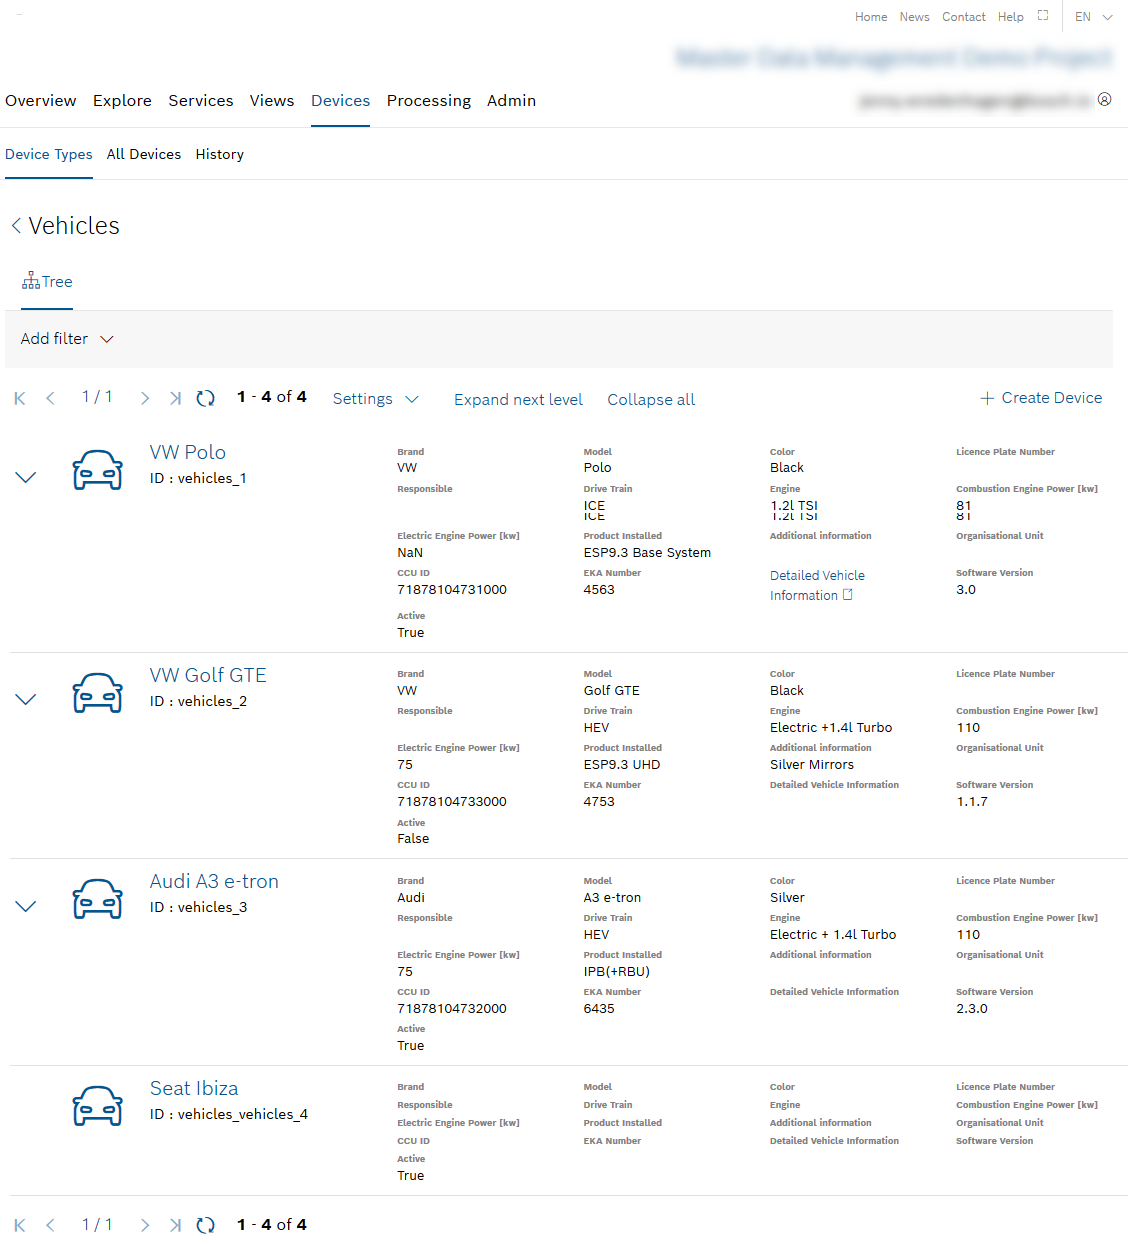This screenshot has width=1128, height=1244.
Task: Click the ESP9.3 Base System value
Action: 647,553
